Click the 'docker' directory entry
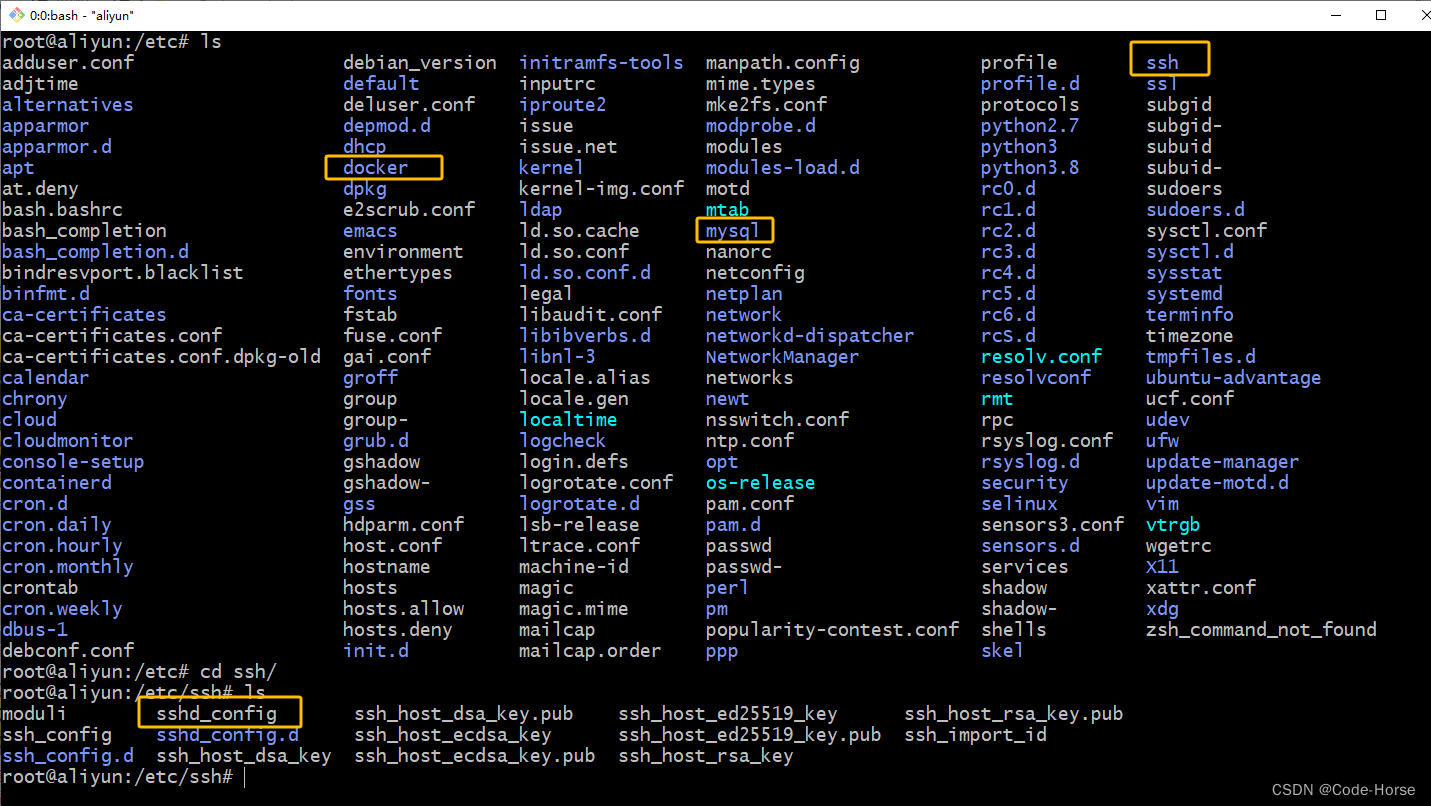Screen dimensions: 1431x806 (x=375, y=167)
